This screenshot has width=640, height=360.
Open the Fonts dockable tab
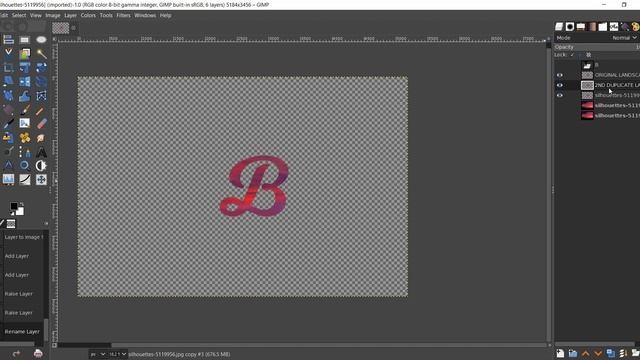coord(614,27)
